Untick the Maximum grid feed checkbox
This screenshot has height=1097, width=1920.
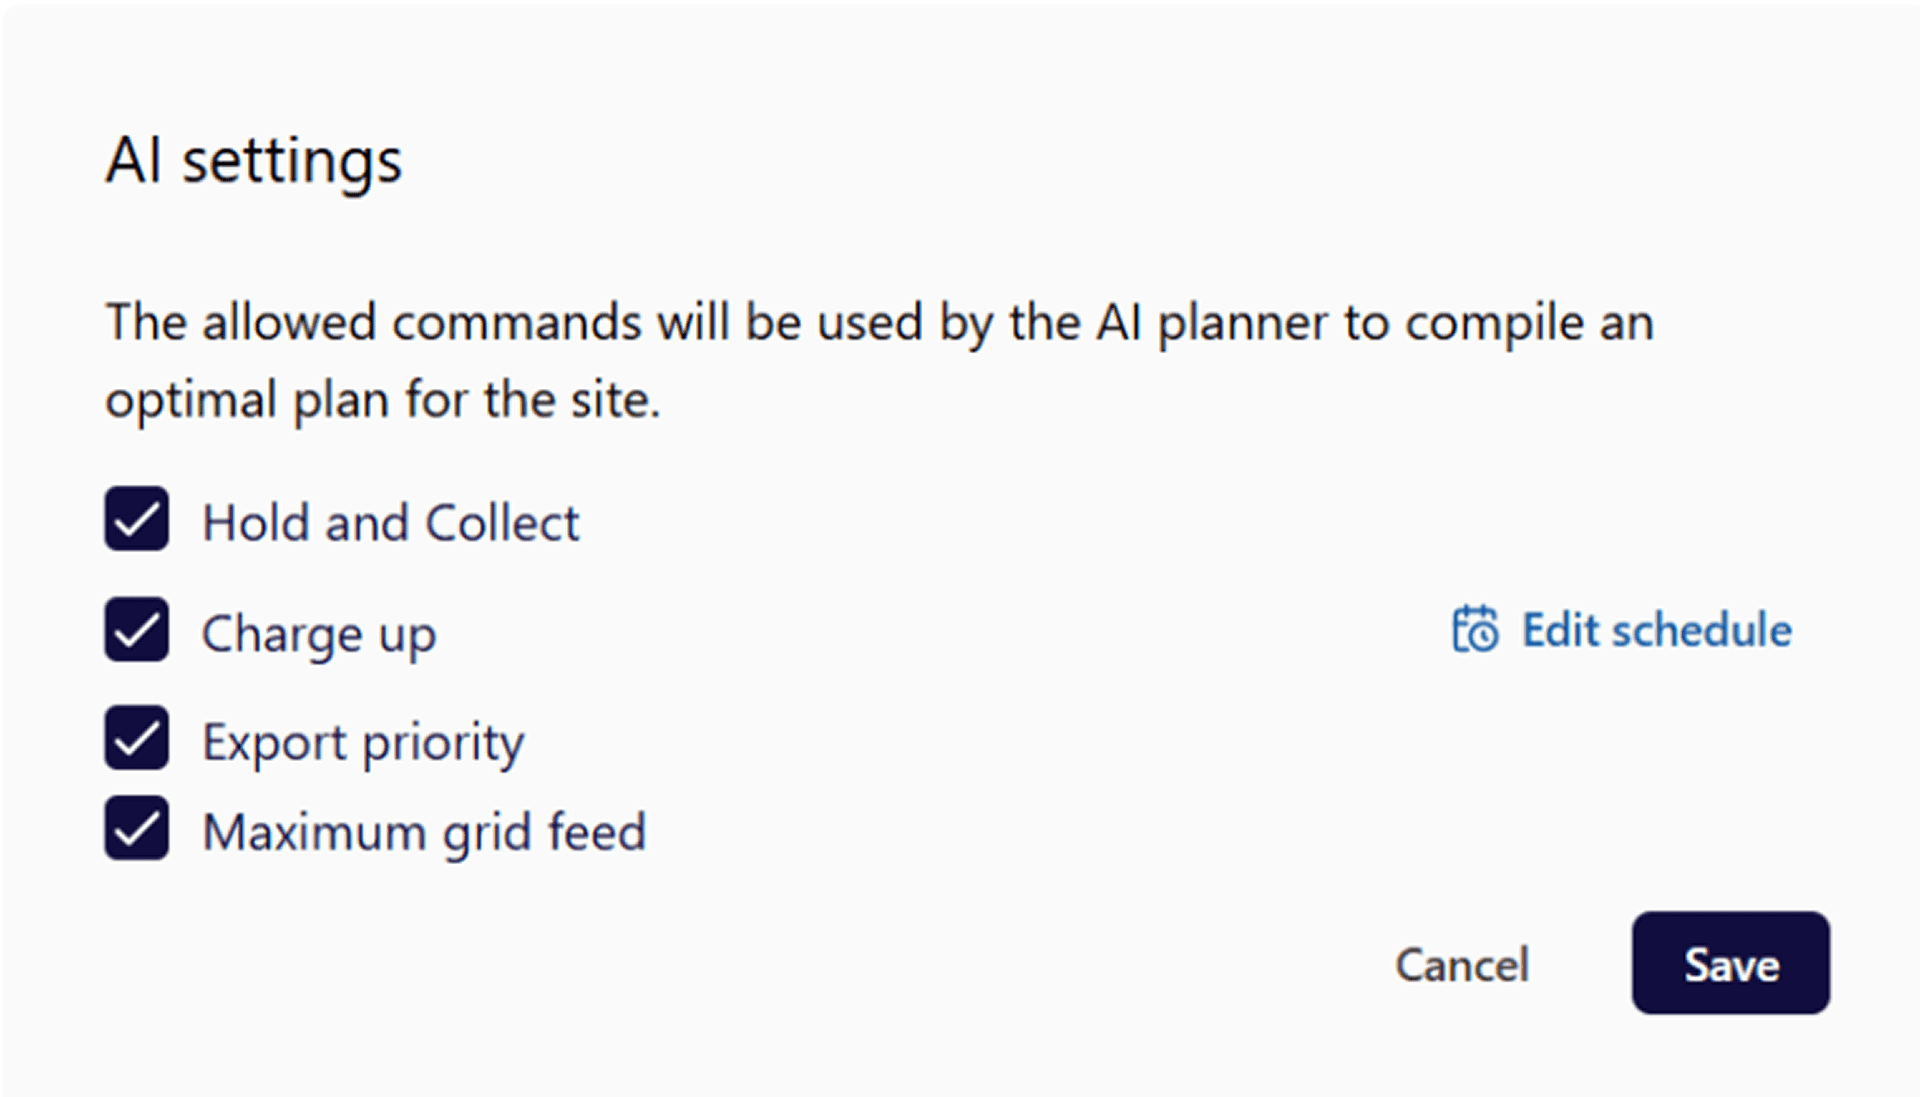pyautogui.click(x=137, y=828)
